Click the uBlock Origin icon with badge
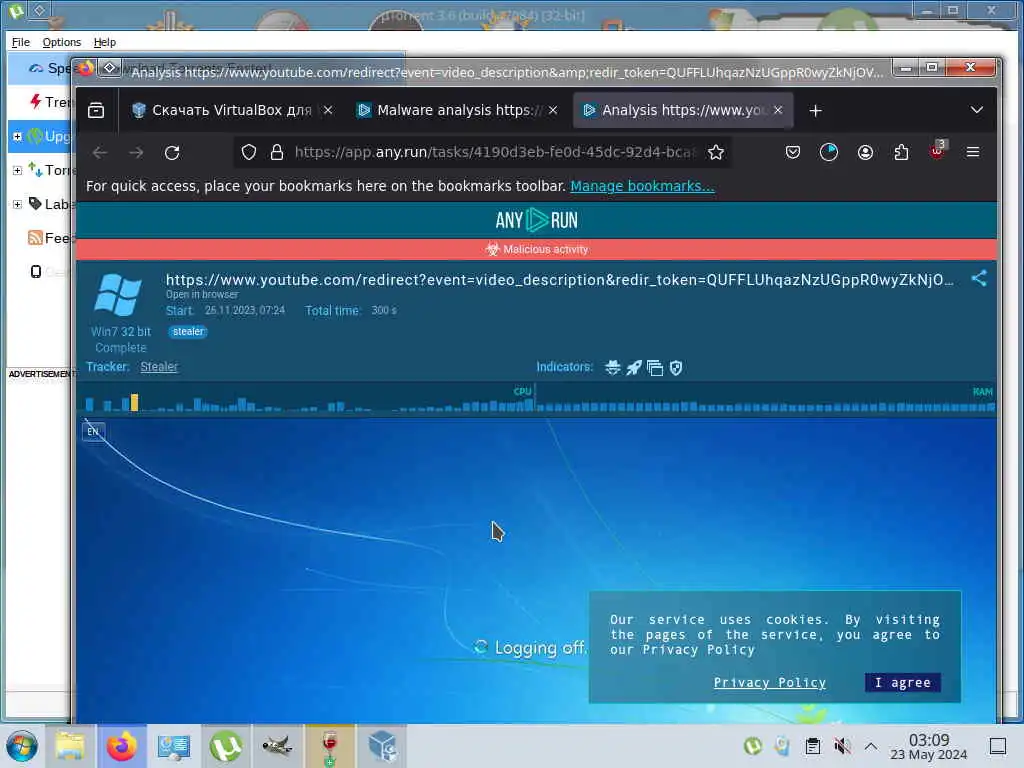This screenshot has width=1024, height=768. pyautogui.click(x=938, y=151)
